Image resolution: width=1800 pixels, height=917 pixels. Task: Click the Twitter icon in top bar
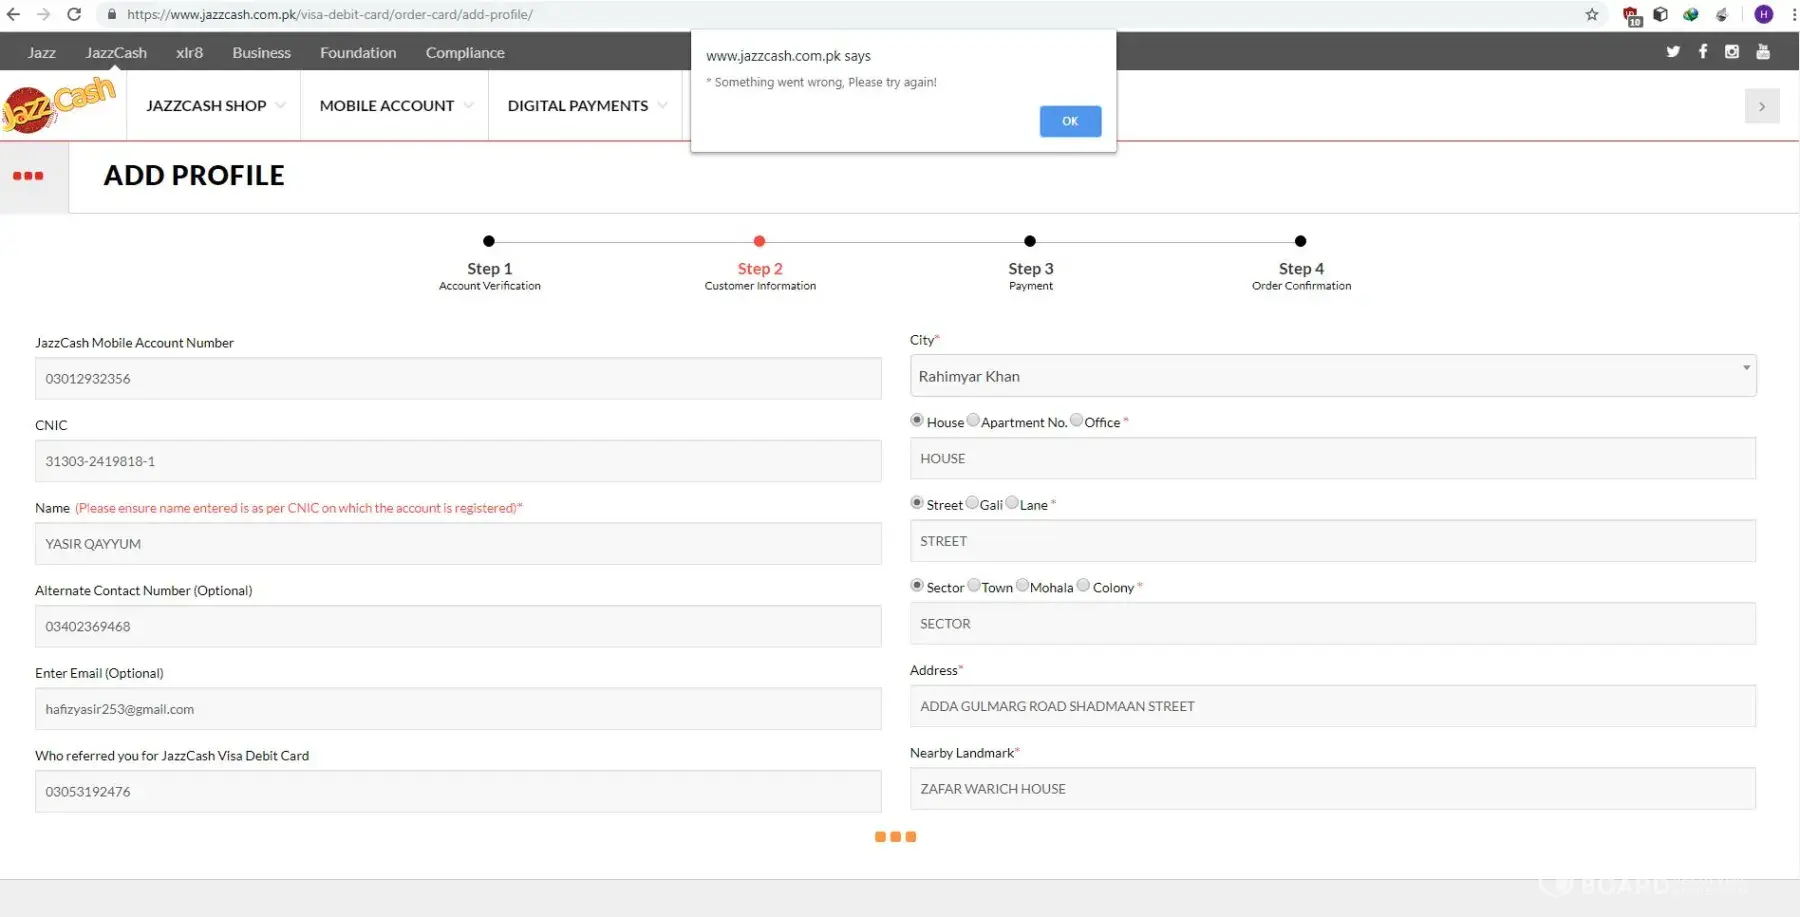1673,52
